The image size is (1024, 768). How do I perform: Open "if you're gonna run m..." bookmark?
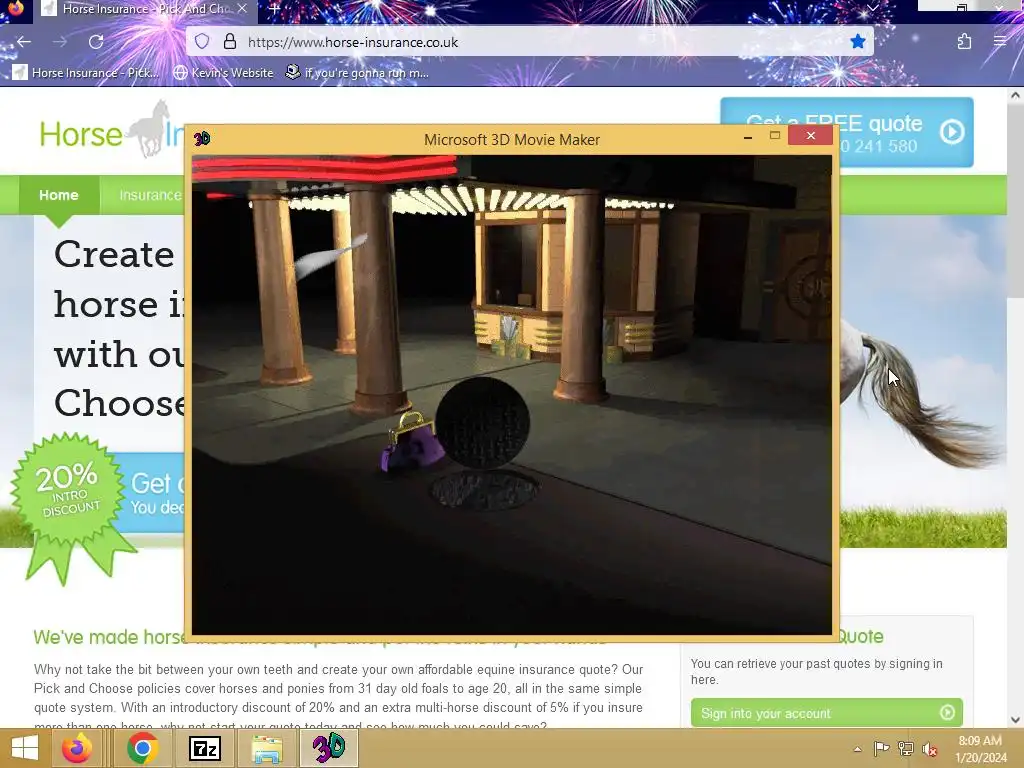pos(357,72)
